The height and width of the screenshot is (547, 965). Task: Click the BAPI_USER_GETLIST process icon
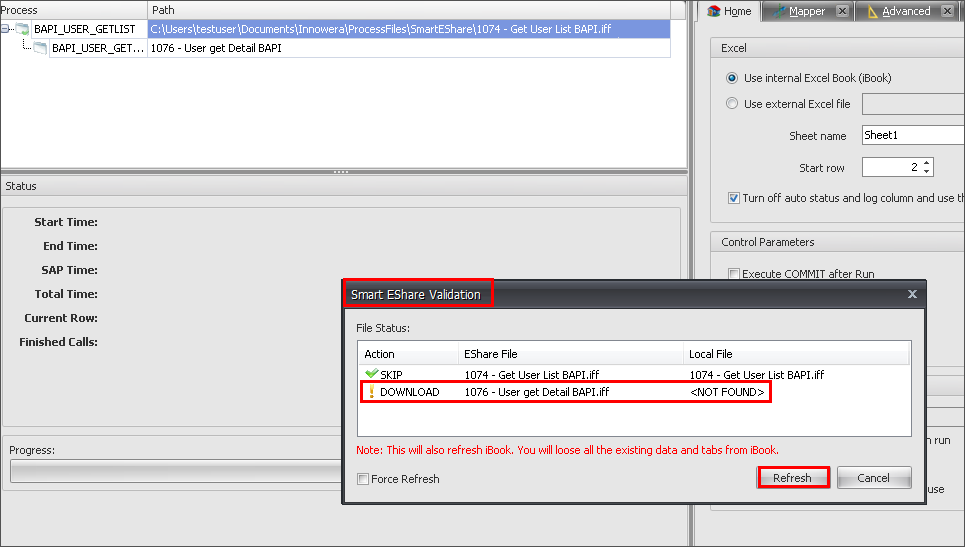[x=22, y=29]
